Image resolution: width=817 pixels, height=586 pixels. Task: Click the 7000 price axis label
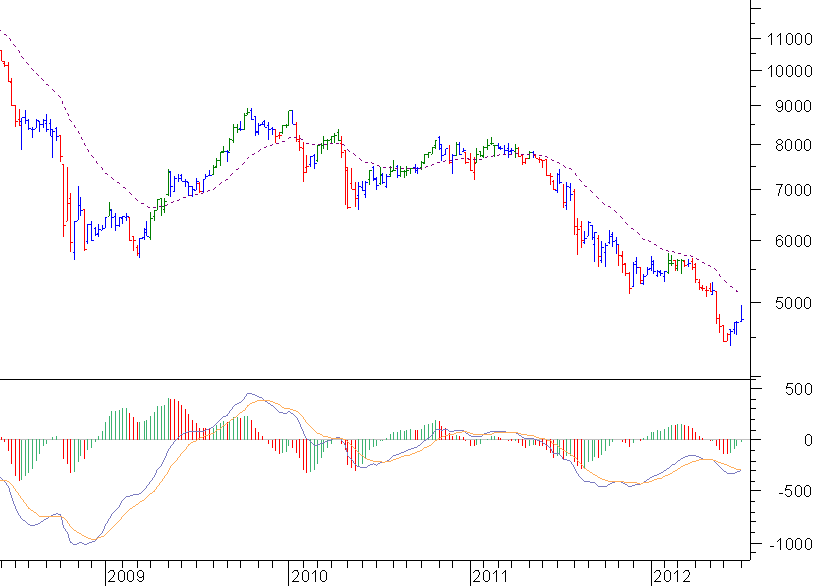[x=793, y=190]
